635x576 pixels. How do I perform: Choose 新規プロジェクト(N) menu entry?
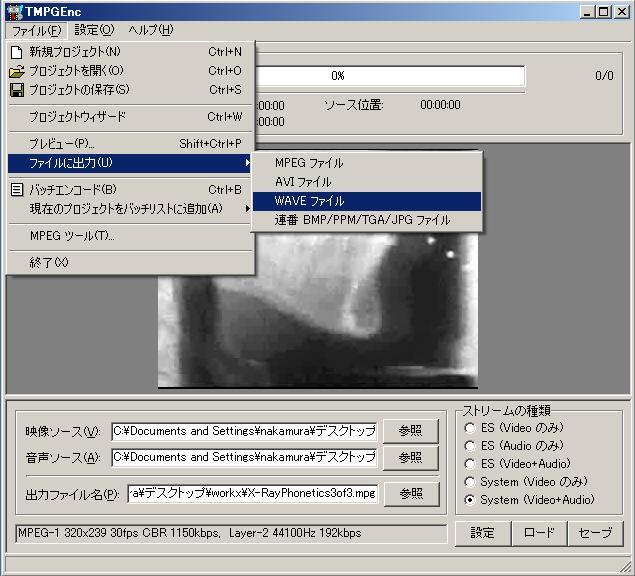[x=130, y=52]
